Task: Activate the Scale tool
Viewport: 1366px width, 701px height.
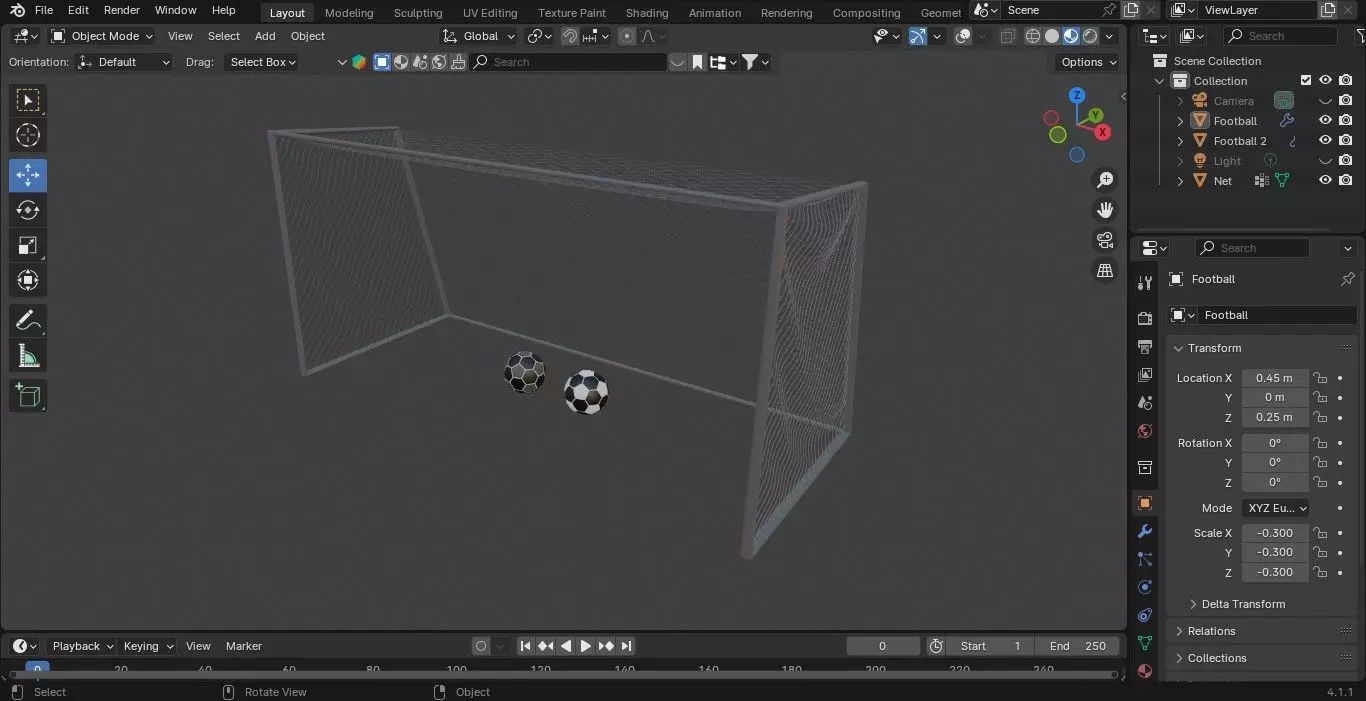Action: pyautogui.click(x=28, y=245)
